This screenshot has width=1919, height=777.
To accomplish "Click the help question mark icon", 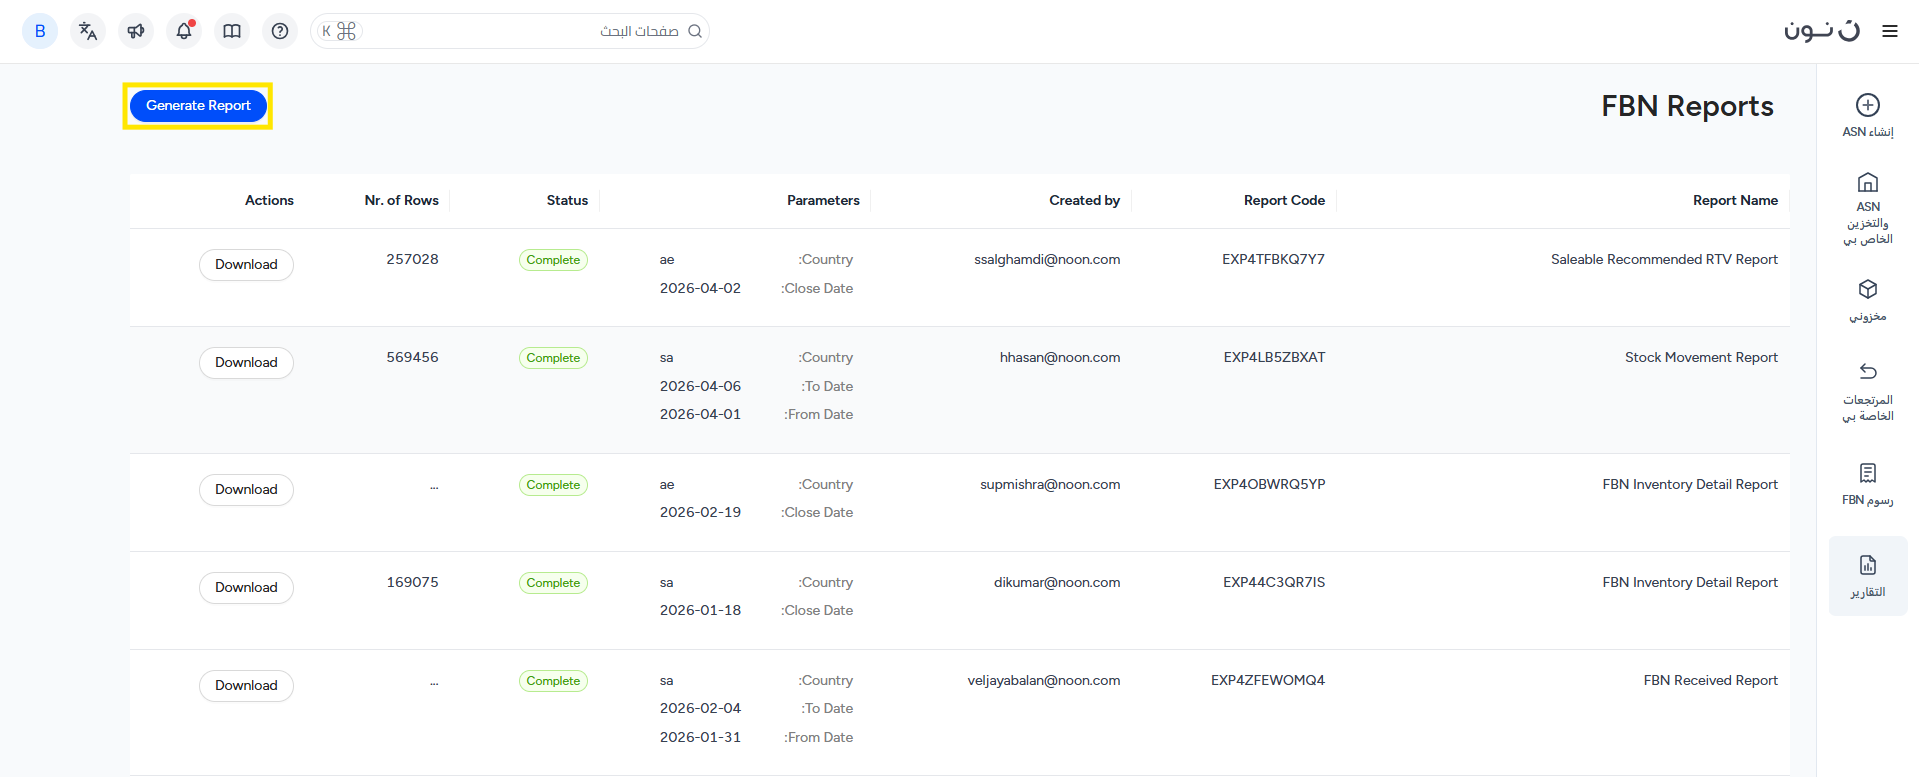I will [x=280, y=31].
